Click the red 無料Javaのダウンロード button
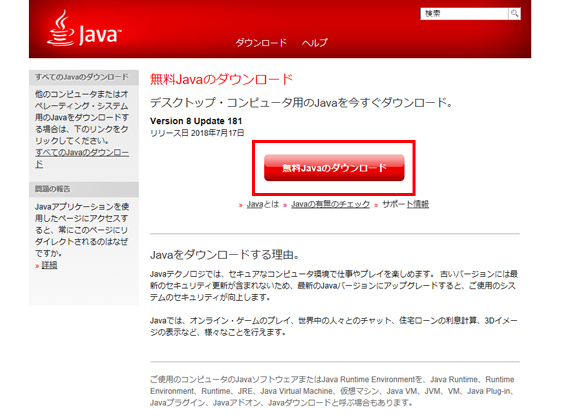Screen dimensions: 570x420 point(334,168)
